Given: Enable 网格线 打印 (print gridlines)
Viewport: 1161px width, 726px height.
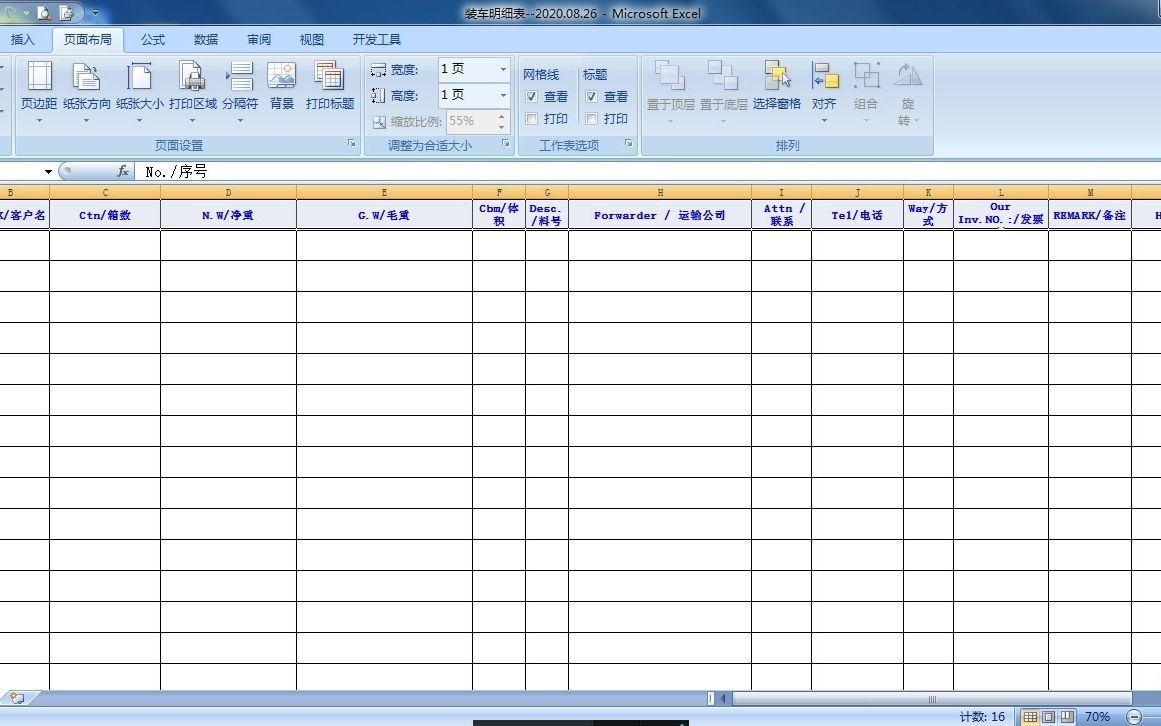Looking at the screenshot, I should (531, 119).
